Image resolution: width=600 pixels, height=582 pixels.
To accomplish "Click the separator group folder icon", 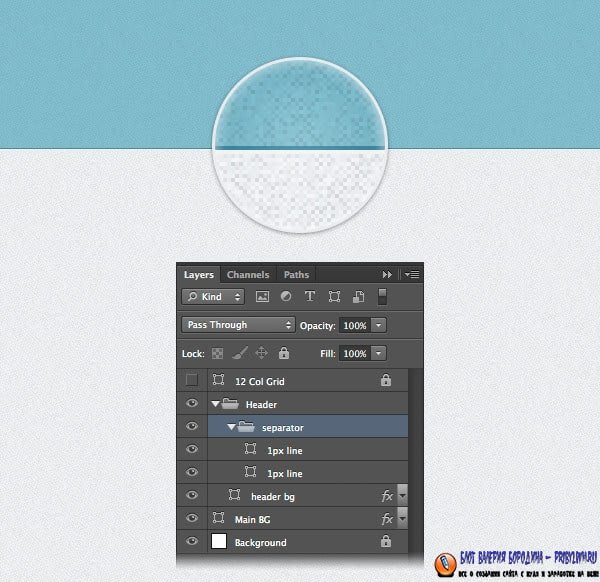I will tap(246, 426).
